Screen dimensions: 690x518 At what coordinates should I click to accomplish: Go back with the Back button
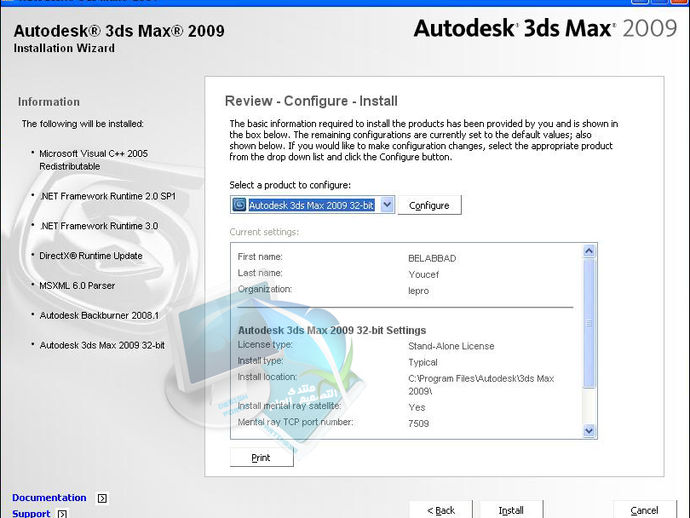(x=440, y=510)
